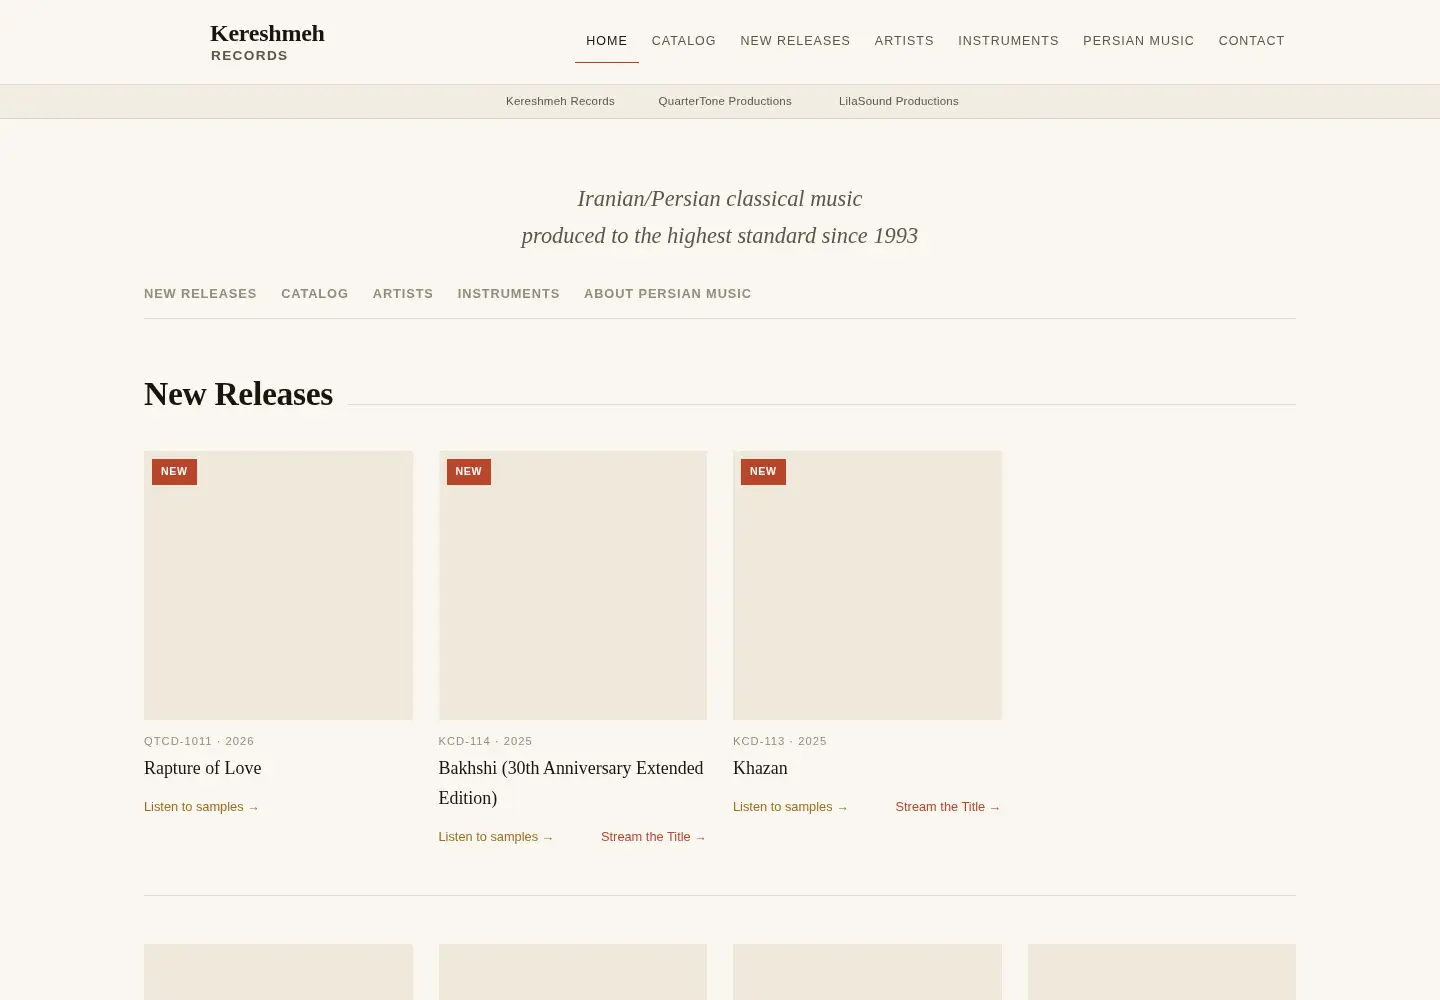Visit the Kereshmeh Records sub-label link
1440x1000 pixels.
click(x=560, y=101)
